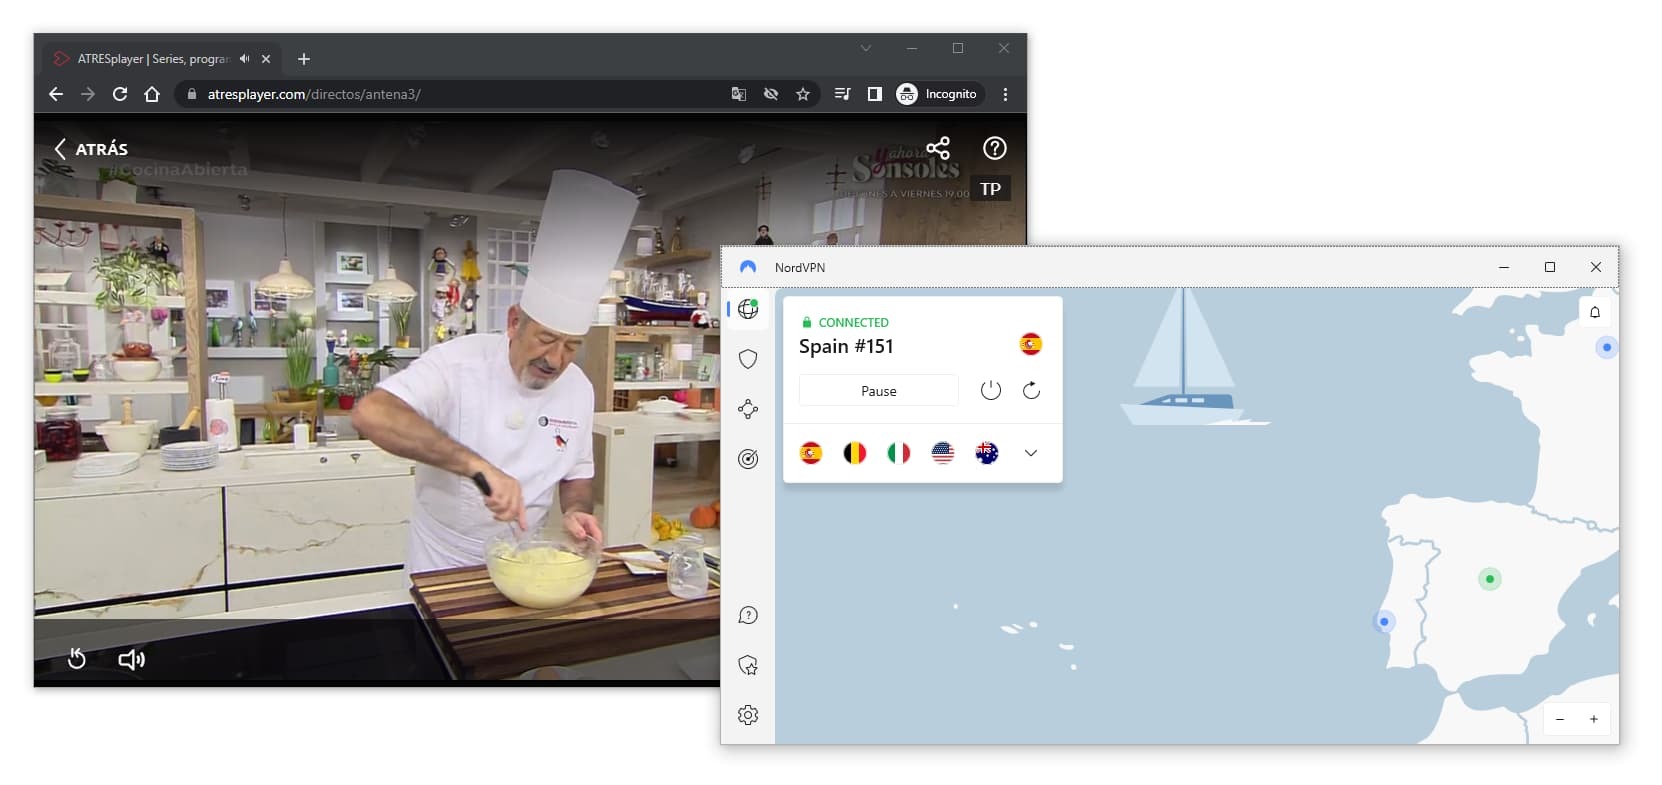Open a new Chrome tab
The image size is (1662, 785).
(304, 59)
